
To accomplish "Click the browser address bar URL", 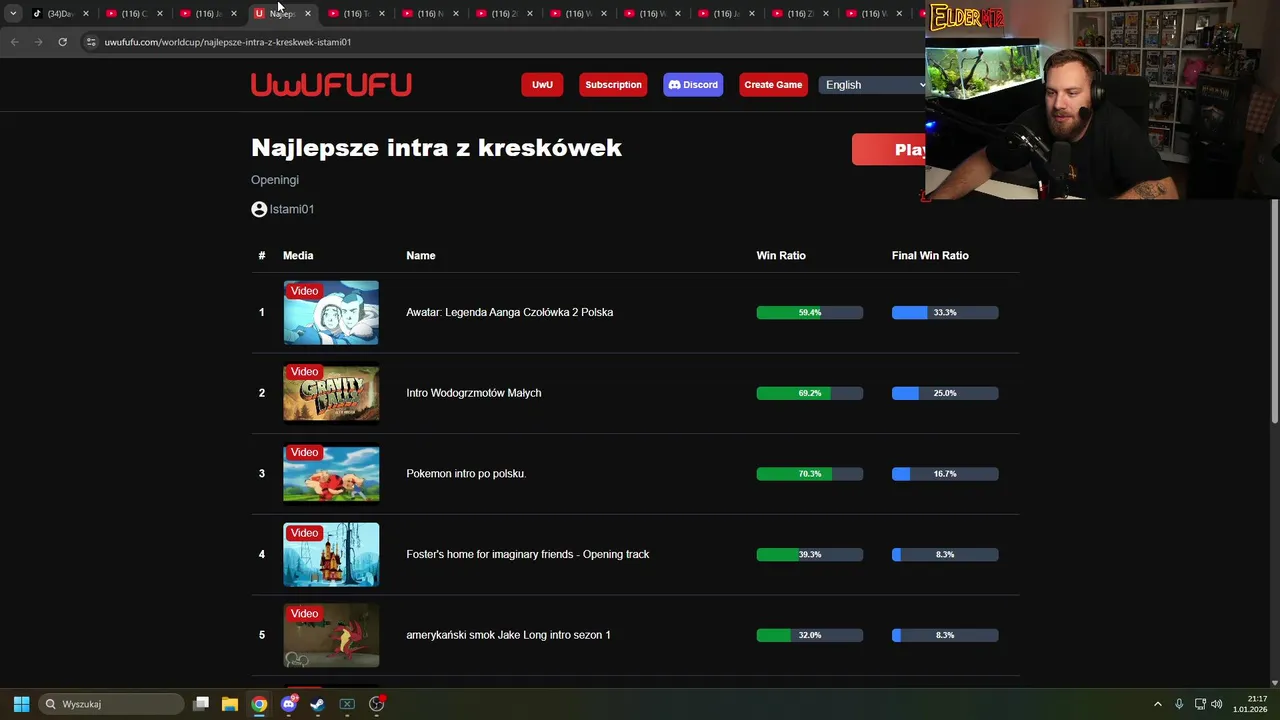I will 228,42.
